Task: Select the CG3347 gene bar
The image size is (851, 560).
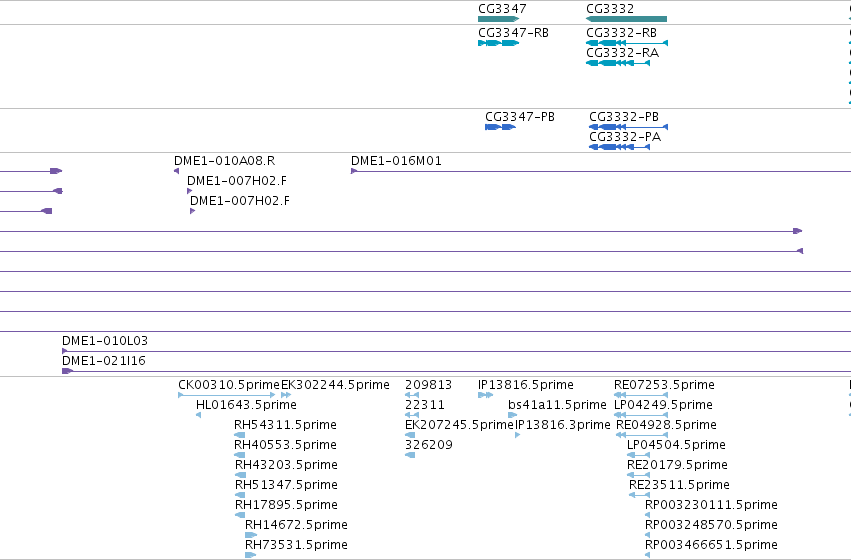Action: pos(498,19)
